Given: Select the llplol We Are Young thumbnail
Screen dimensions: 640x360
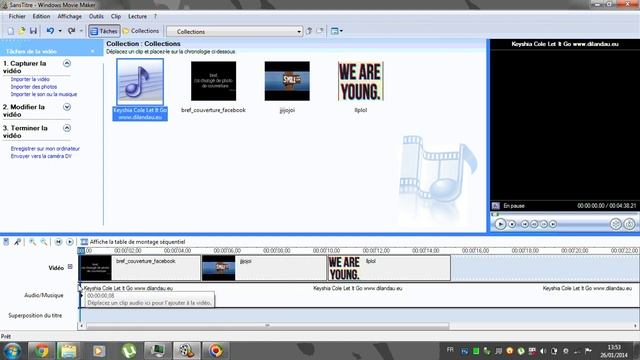Looking at the screenshot, I should 361,81.
